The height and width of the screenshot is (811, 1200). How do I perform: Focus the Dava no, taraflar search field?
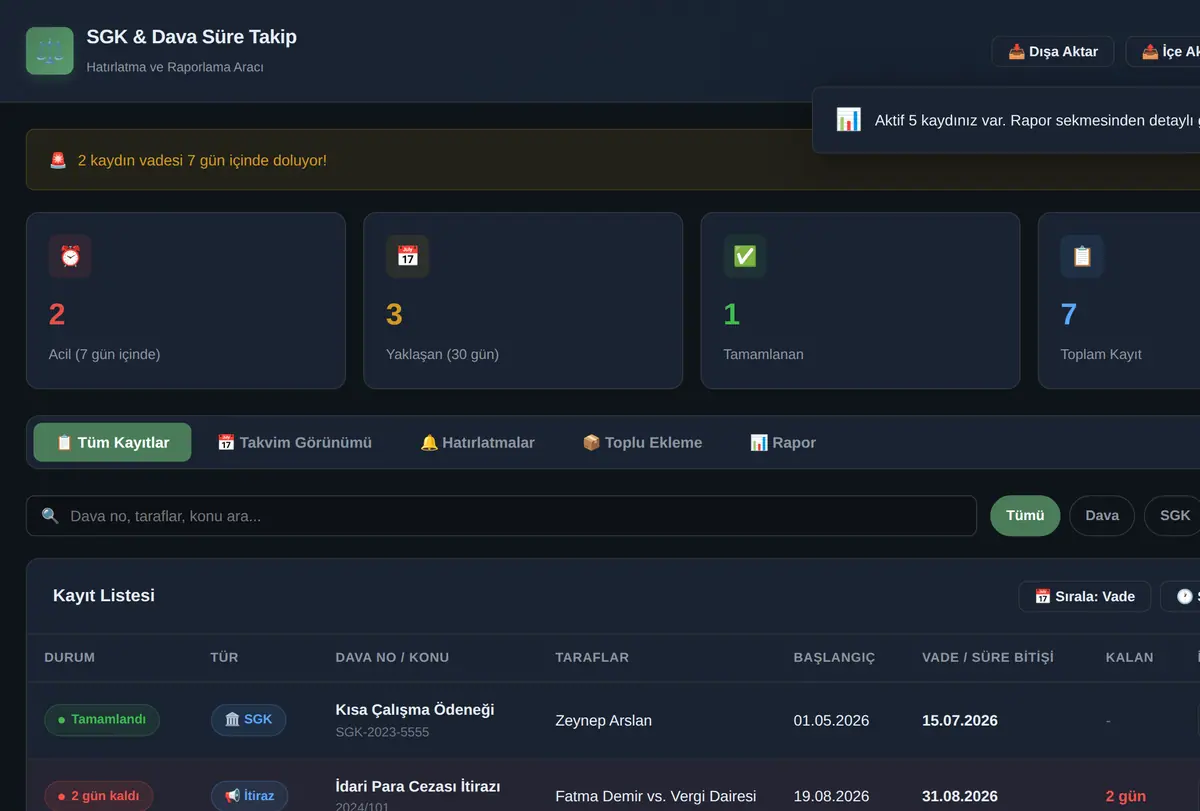pos(501,516)
